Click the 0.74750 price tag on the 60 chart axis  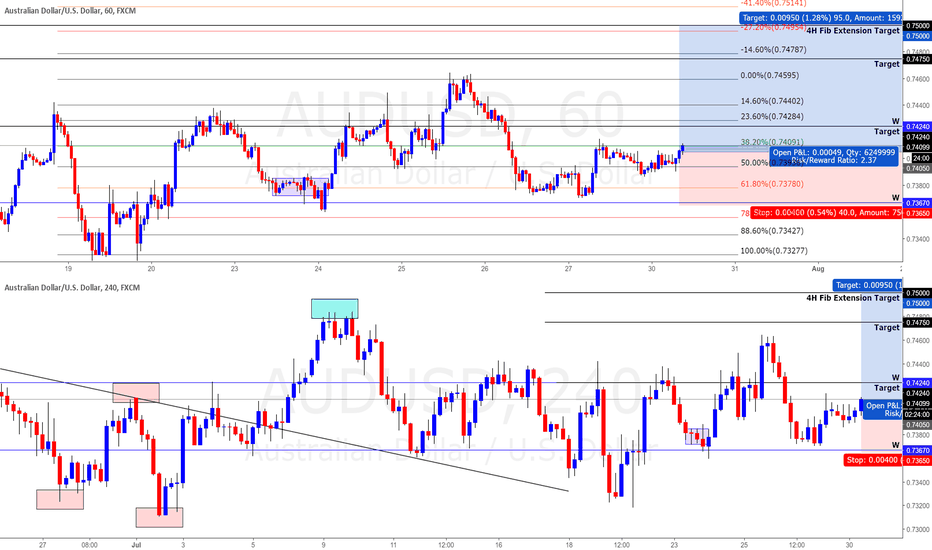click(x=917, y=59)
